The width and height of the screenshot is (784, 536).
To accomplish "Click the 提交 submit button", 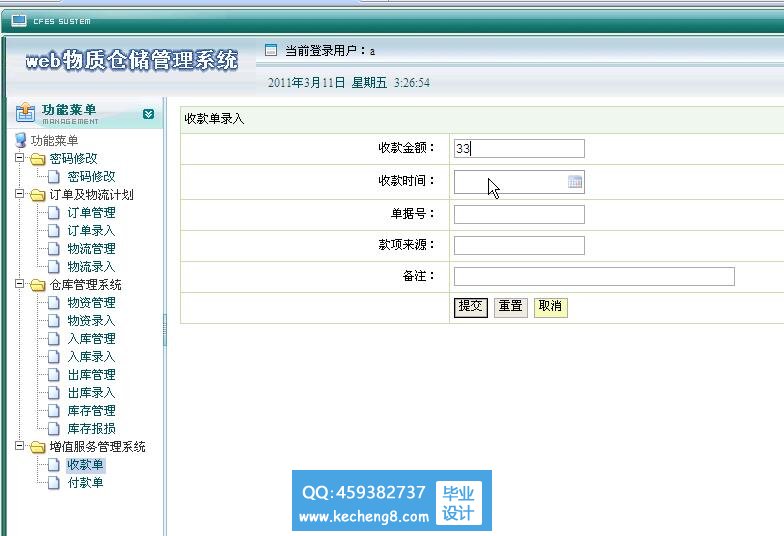I will coord(470,306).
